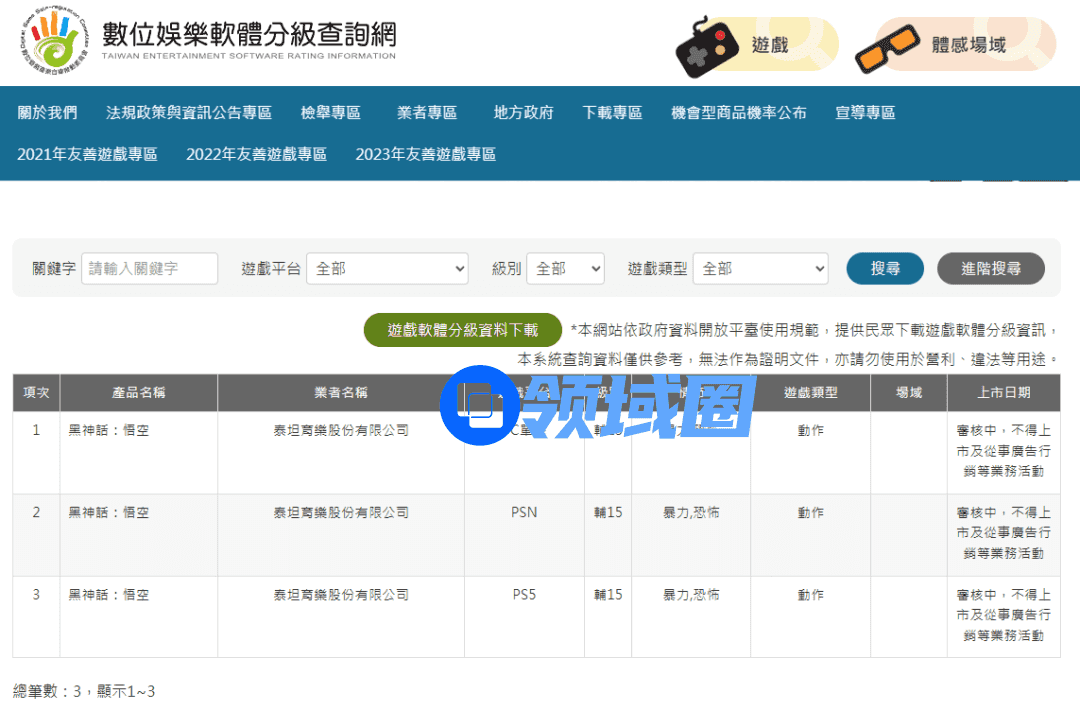Click the 進階搜尋 button
Screen dimensions: 1080x711
pos(990,269)
